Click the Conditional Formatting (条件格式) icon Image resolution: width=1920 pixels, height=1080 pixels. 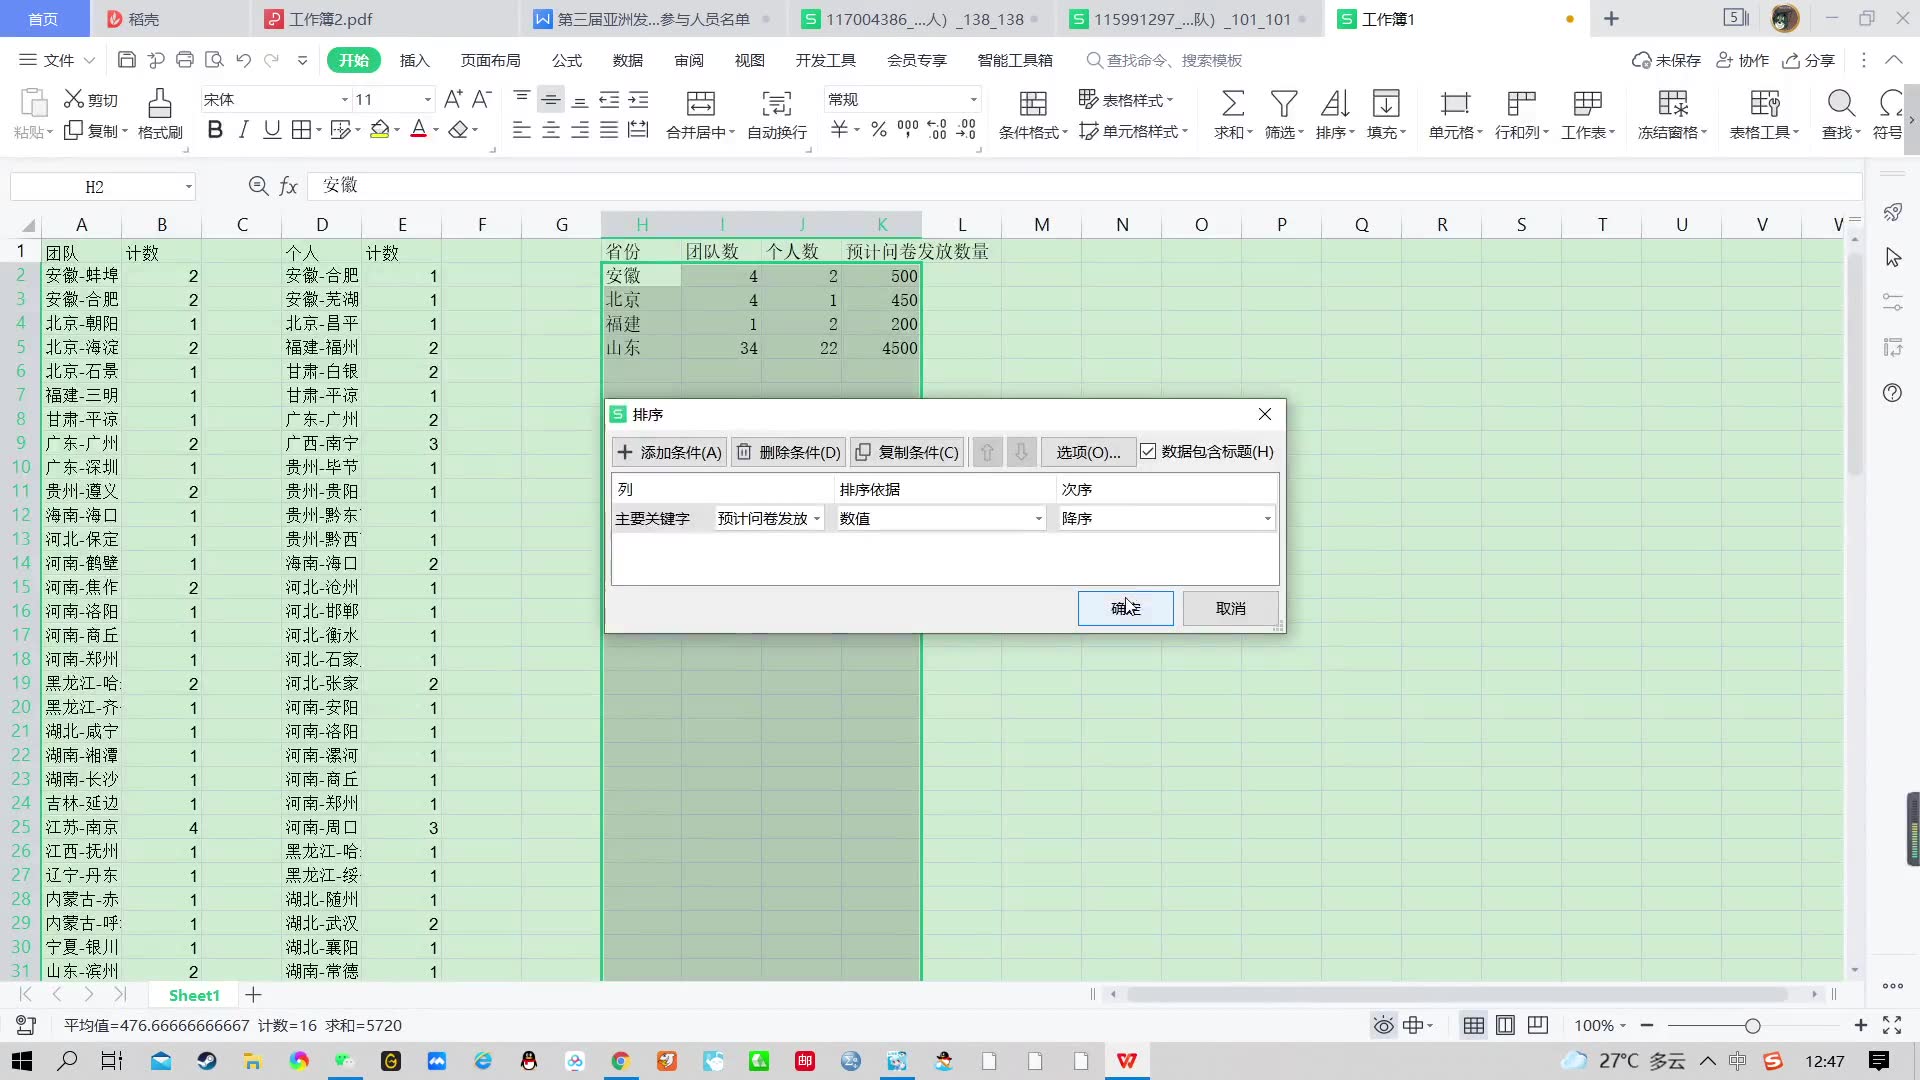[x=1032, y=103]
